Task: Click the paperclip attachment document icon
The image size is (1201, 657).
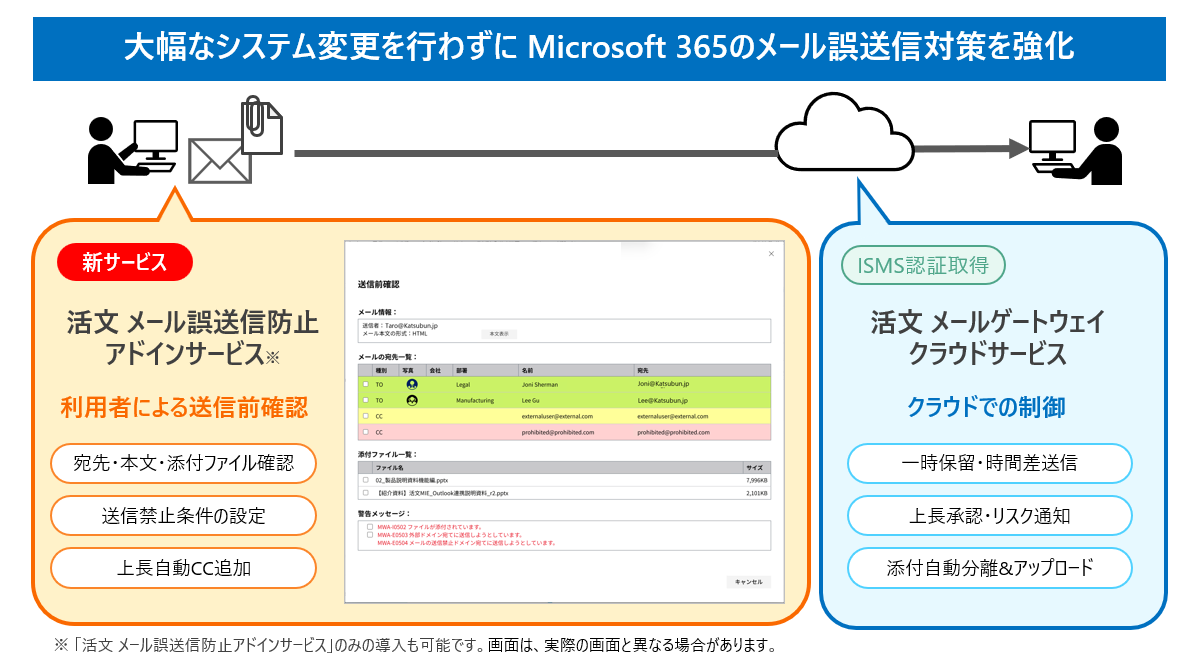Action: (262, 126)
